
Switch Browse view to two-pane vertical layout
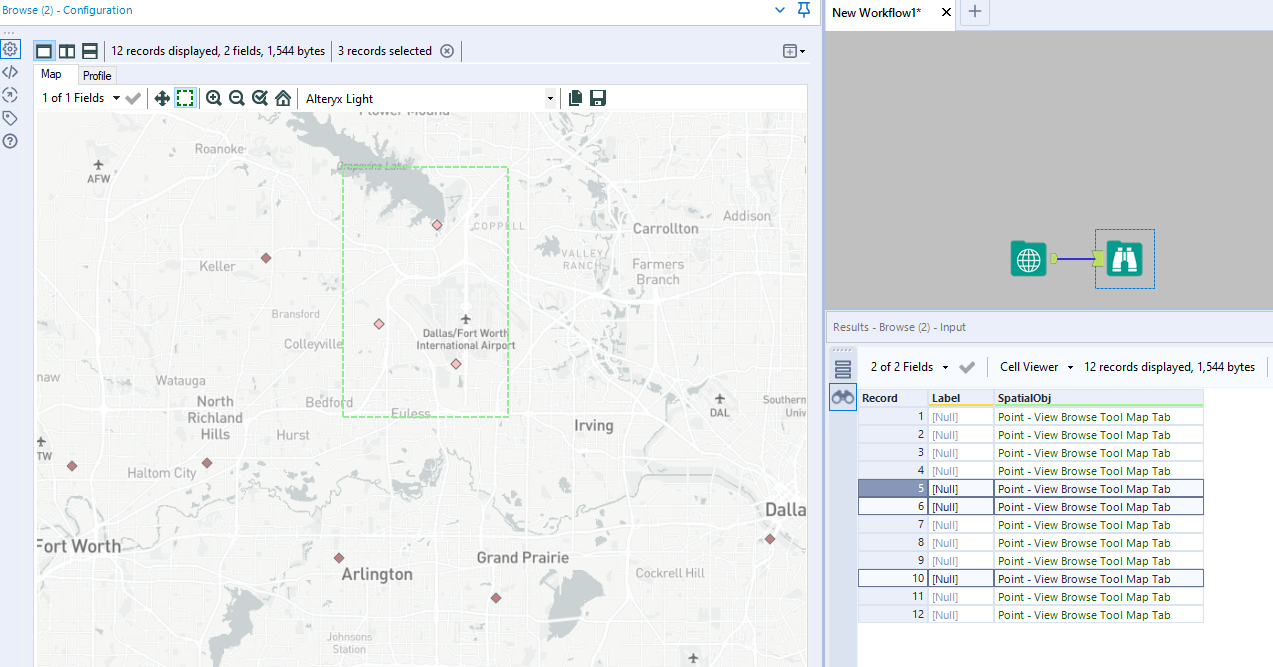pos(66,50)
